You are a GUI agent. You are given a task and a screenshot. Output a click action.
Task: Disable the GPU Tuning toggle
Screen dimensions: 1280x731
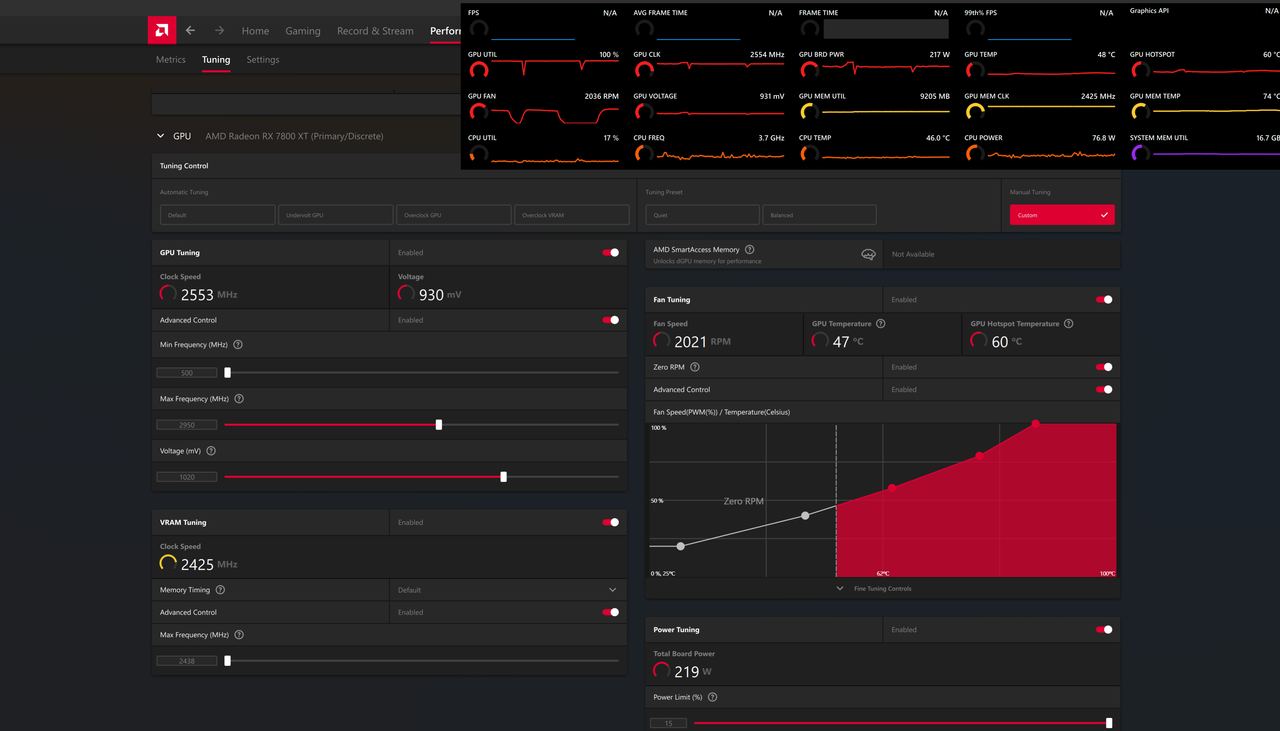pyautogui.click(x=611, y=253)
